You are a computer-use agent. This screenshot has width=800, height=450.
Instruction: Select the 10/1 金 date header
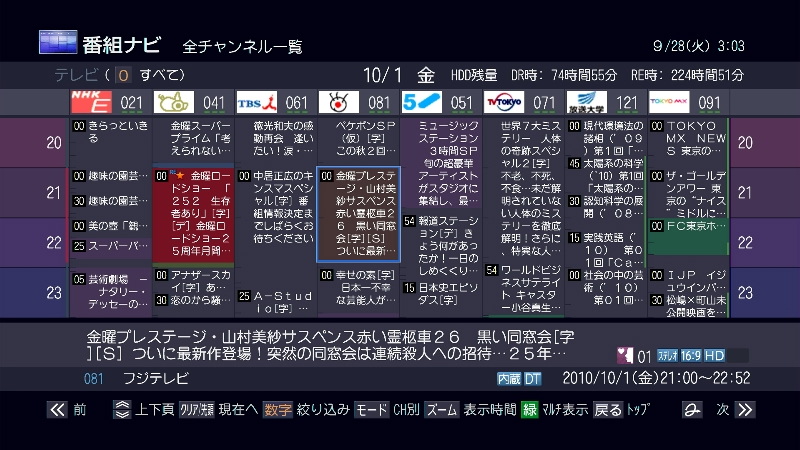click(398, 76)
